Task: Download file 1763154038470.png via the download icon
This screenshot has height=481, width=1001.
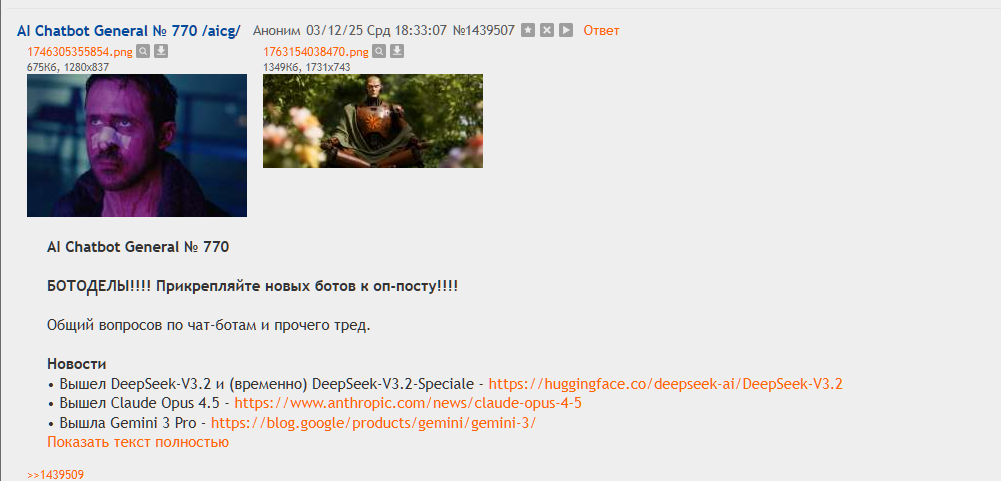Action: (x=397, y=51)
